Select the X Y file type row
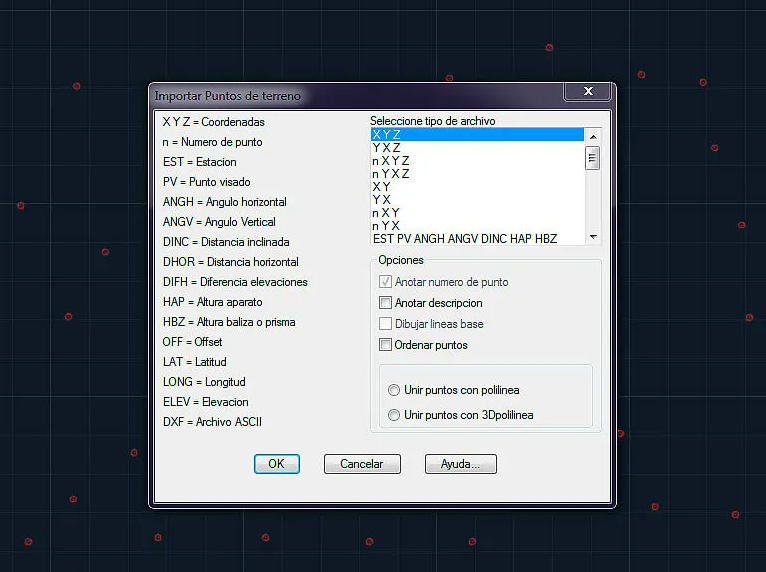766x572 pixels. click(477, 187)
